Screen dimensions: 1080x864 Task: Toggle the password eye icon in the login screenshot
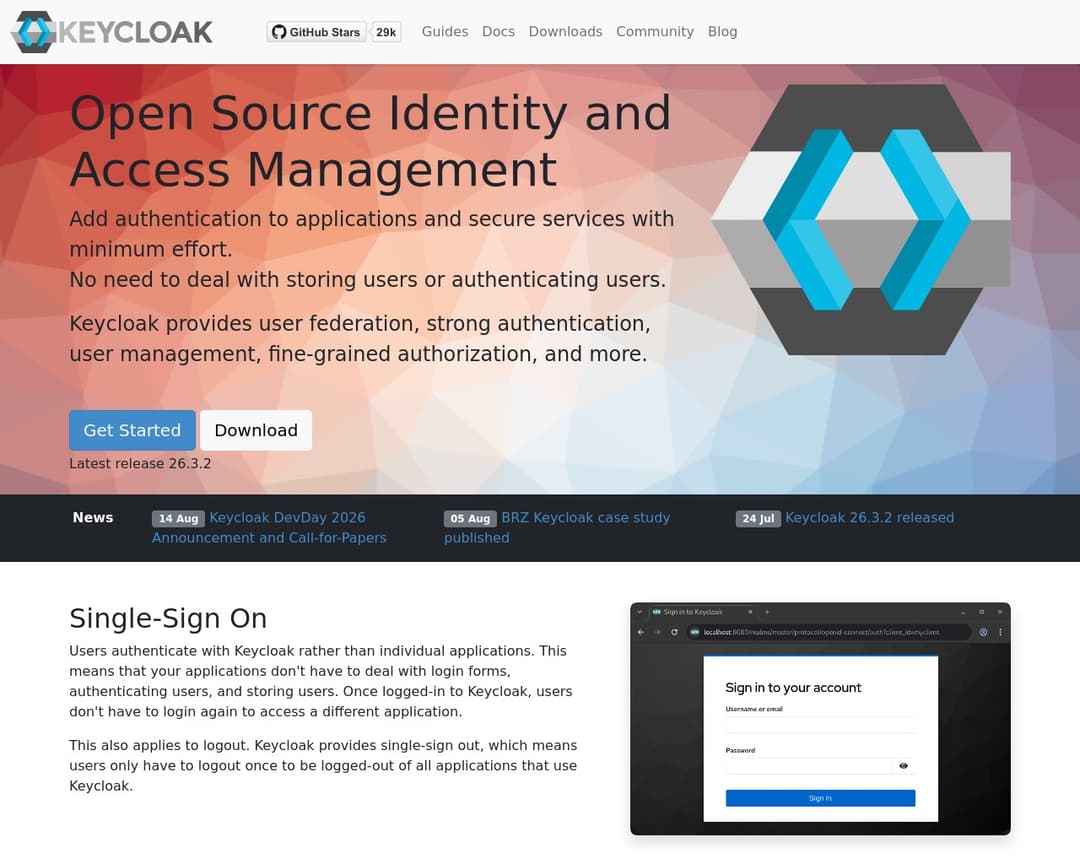pyautogui.click(x=904, y=766)
